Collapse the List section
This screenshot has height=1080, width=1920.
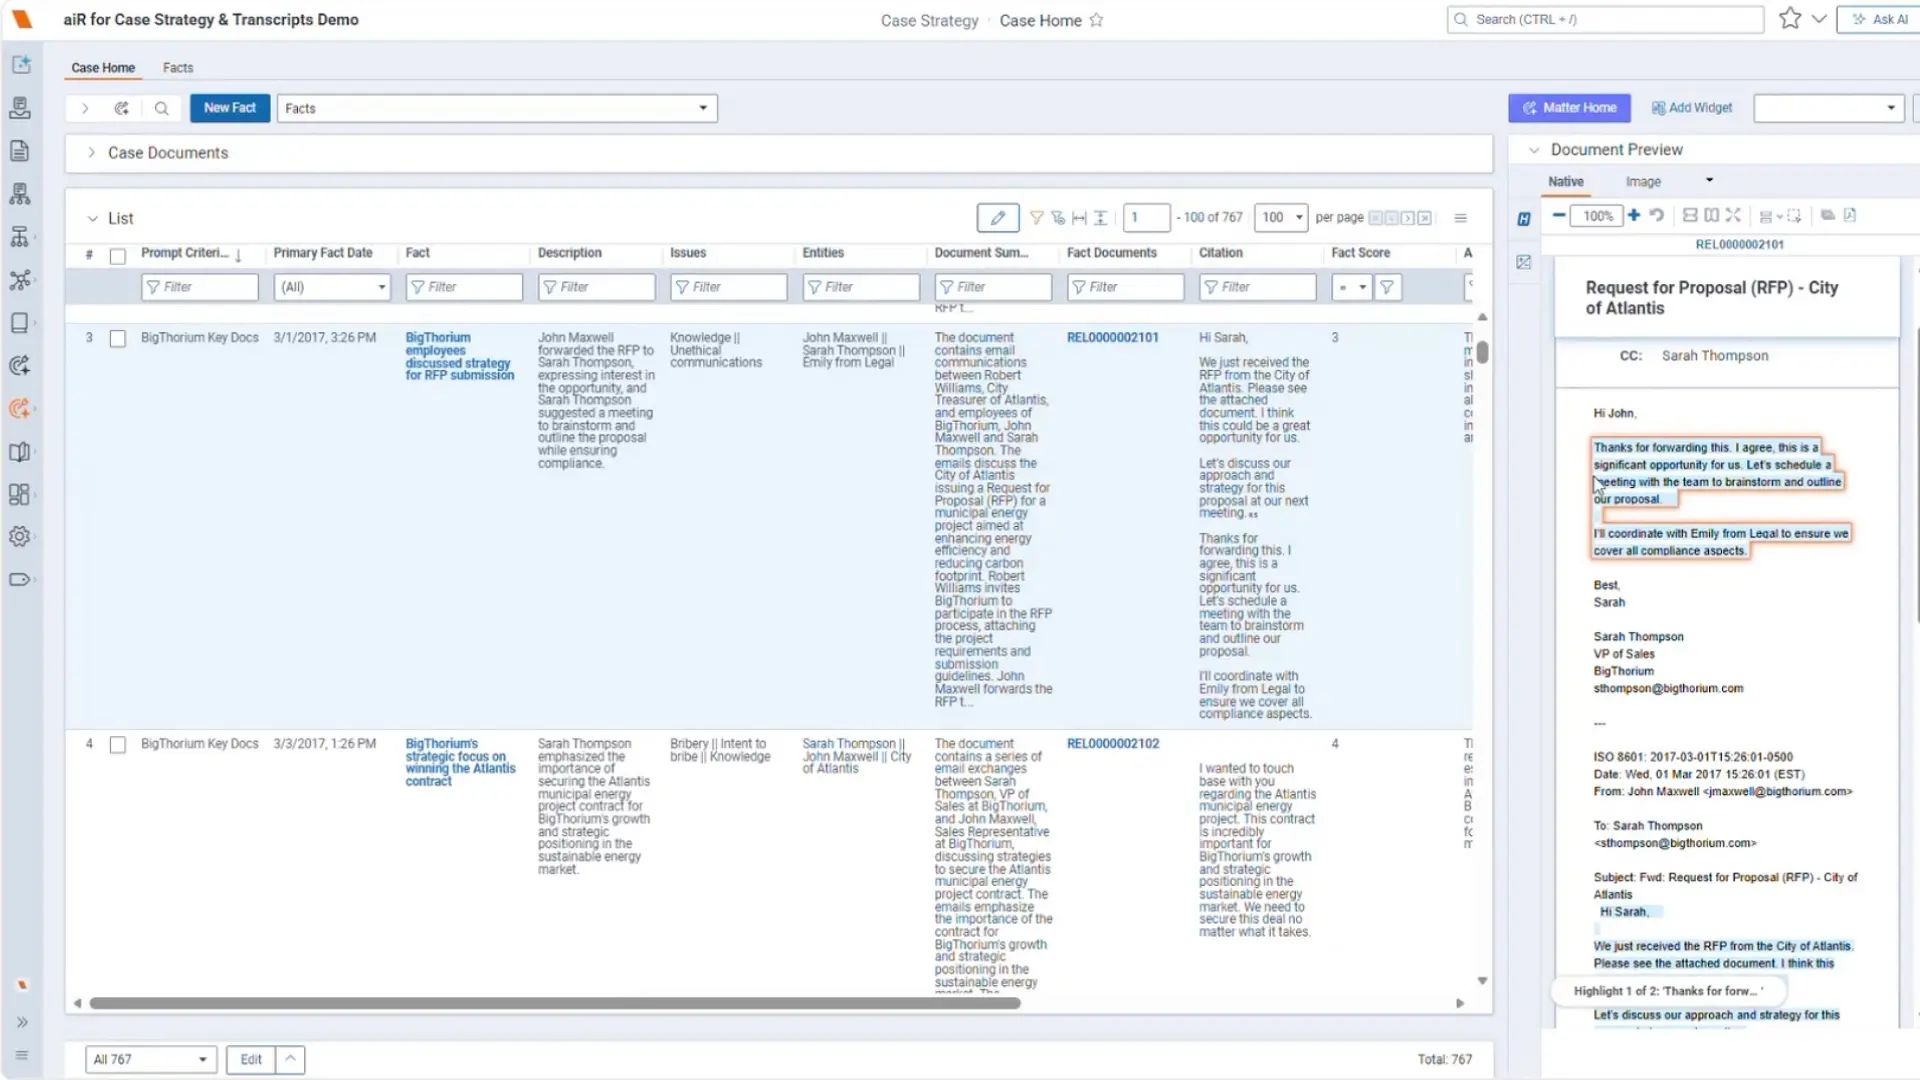coord(92,218)
